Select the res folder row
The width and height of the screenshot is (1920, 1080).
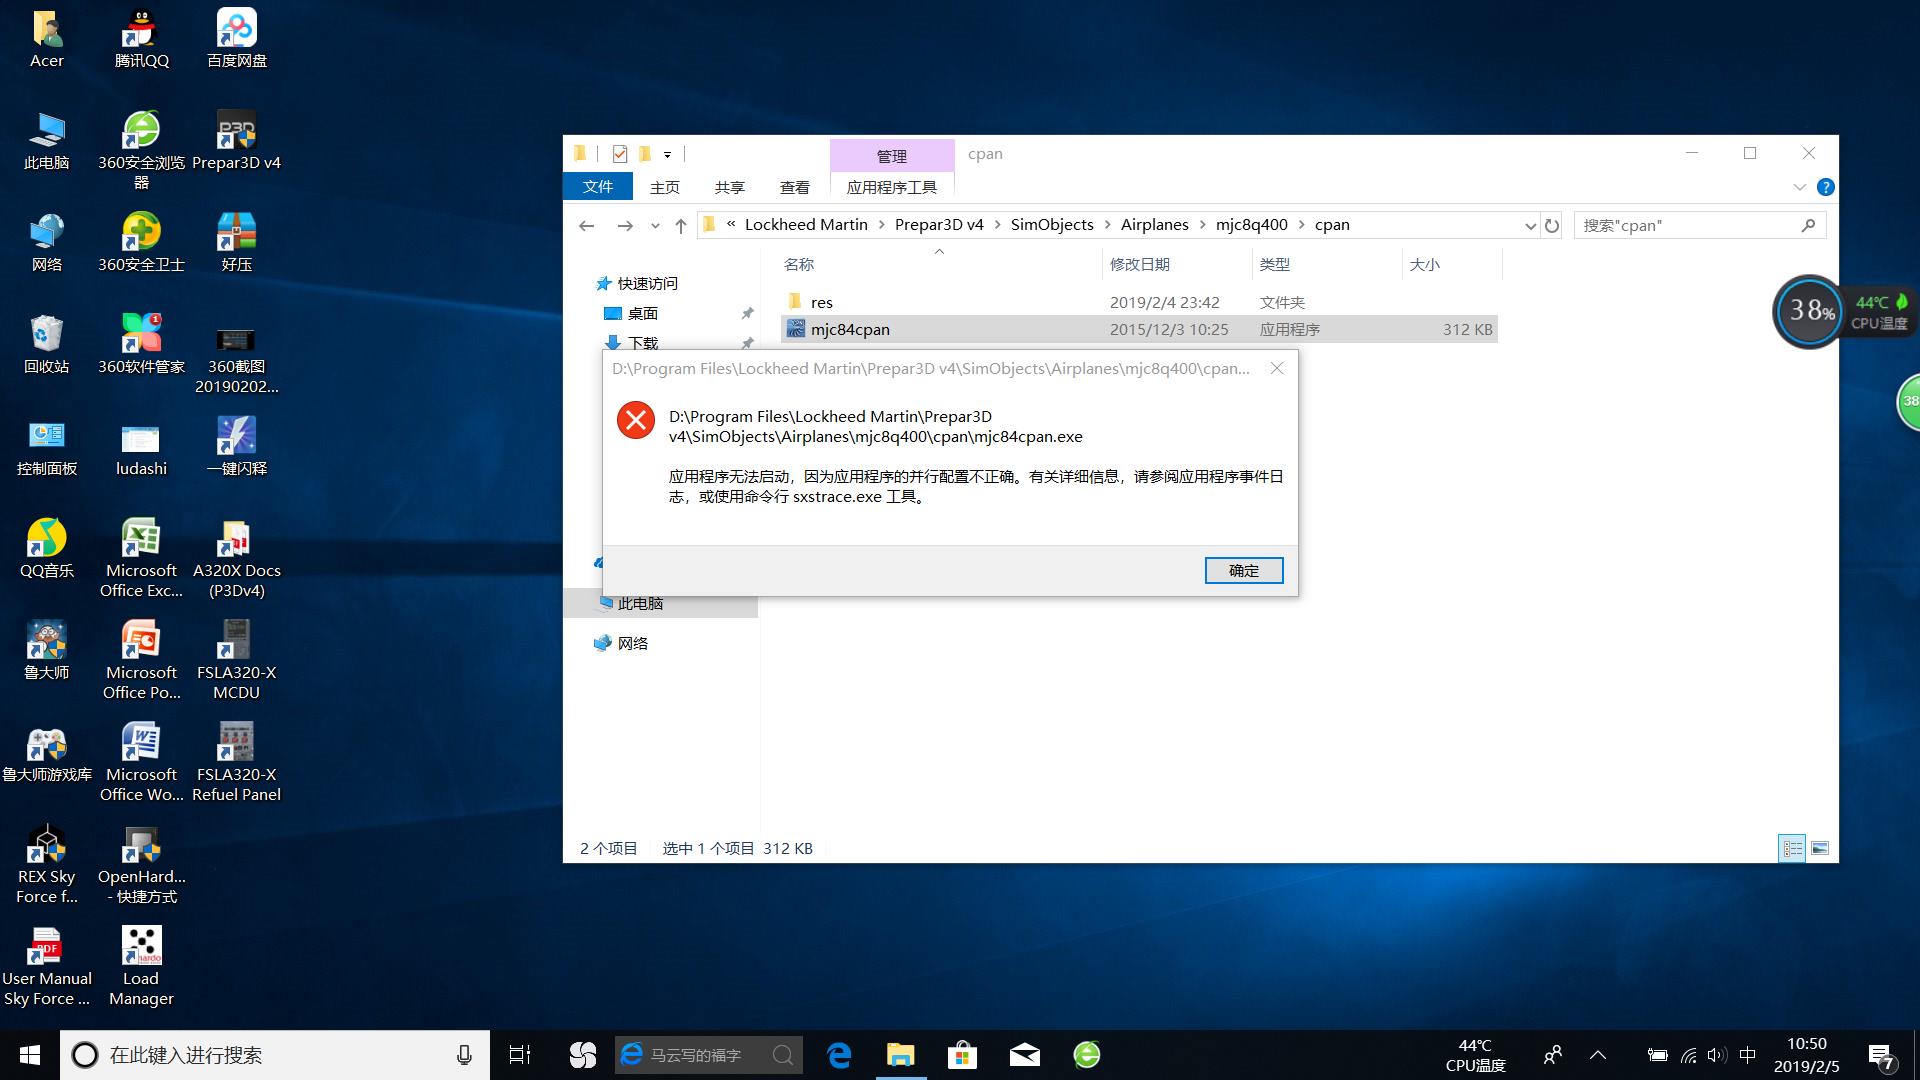click(1139, 302)
